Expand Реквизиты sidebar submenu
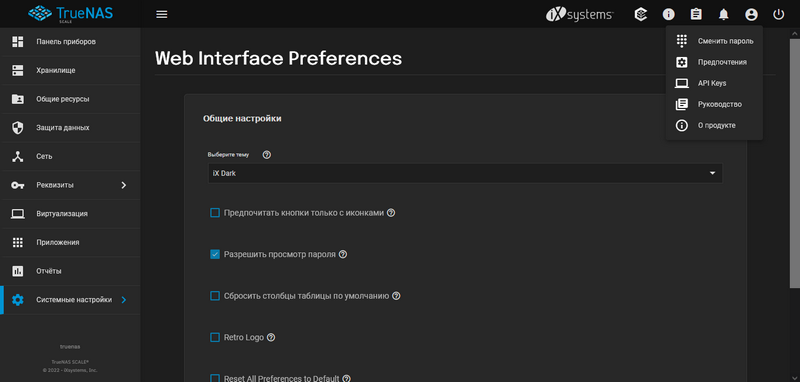 (70, 185)
